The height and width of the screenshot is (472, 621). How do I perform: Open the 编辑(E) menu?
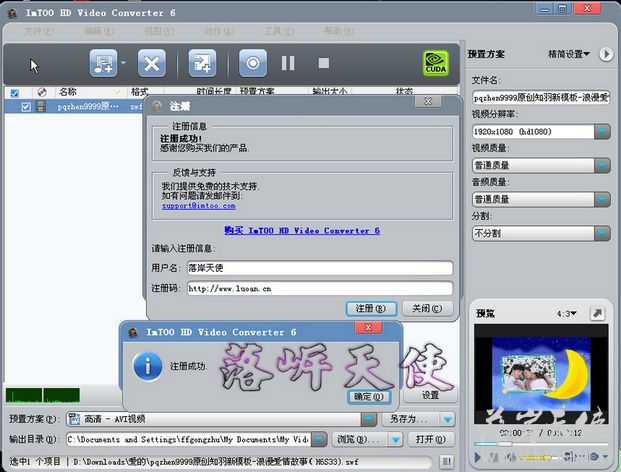[99, 31]
